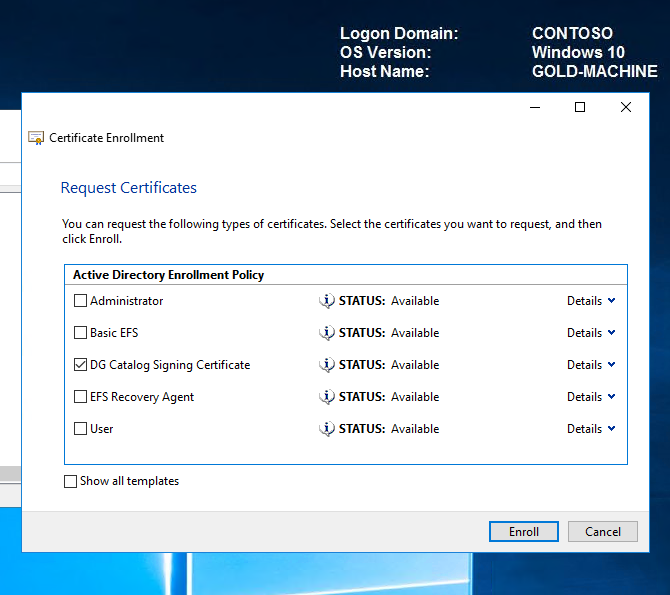The width and height of the screenshot is (670, 595).
Task: Check the Administrator certificate checkbox
Action: tap(81, 301)
